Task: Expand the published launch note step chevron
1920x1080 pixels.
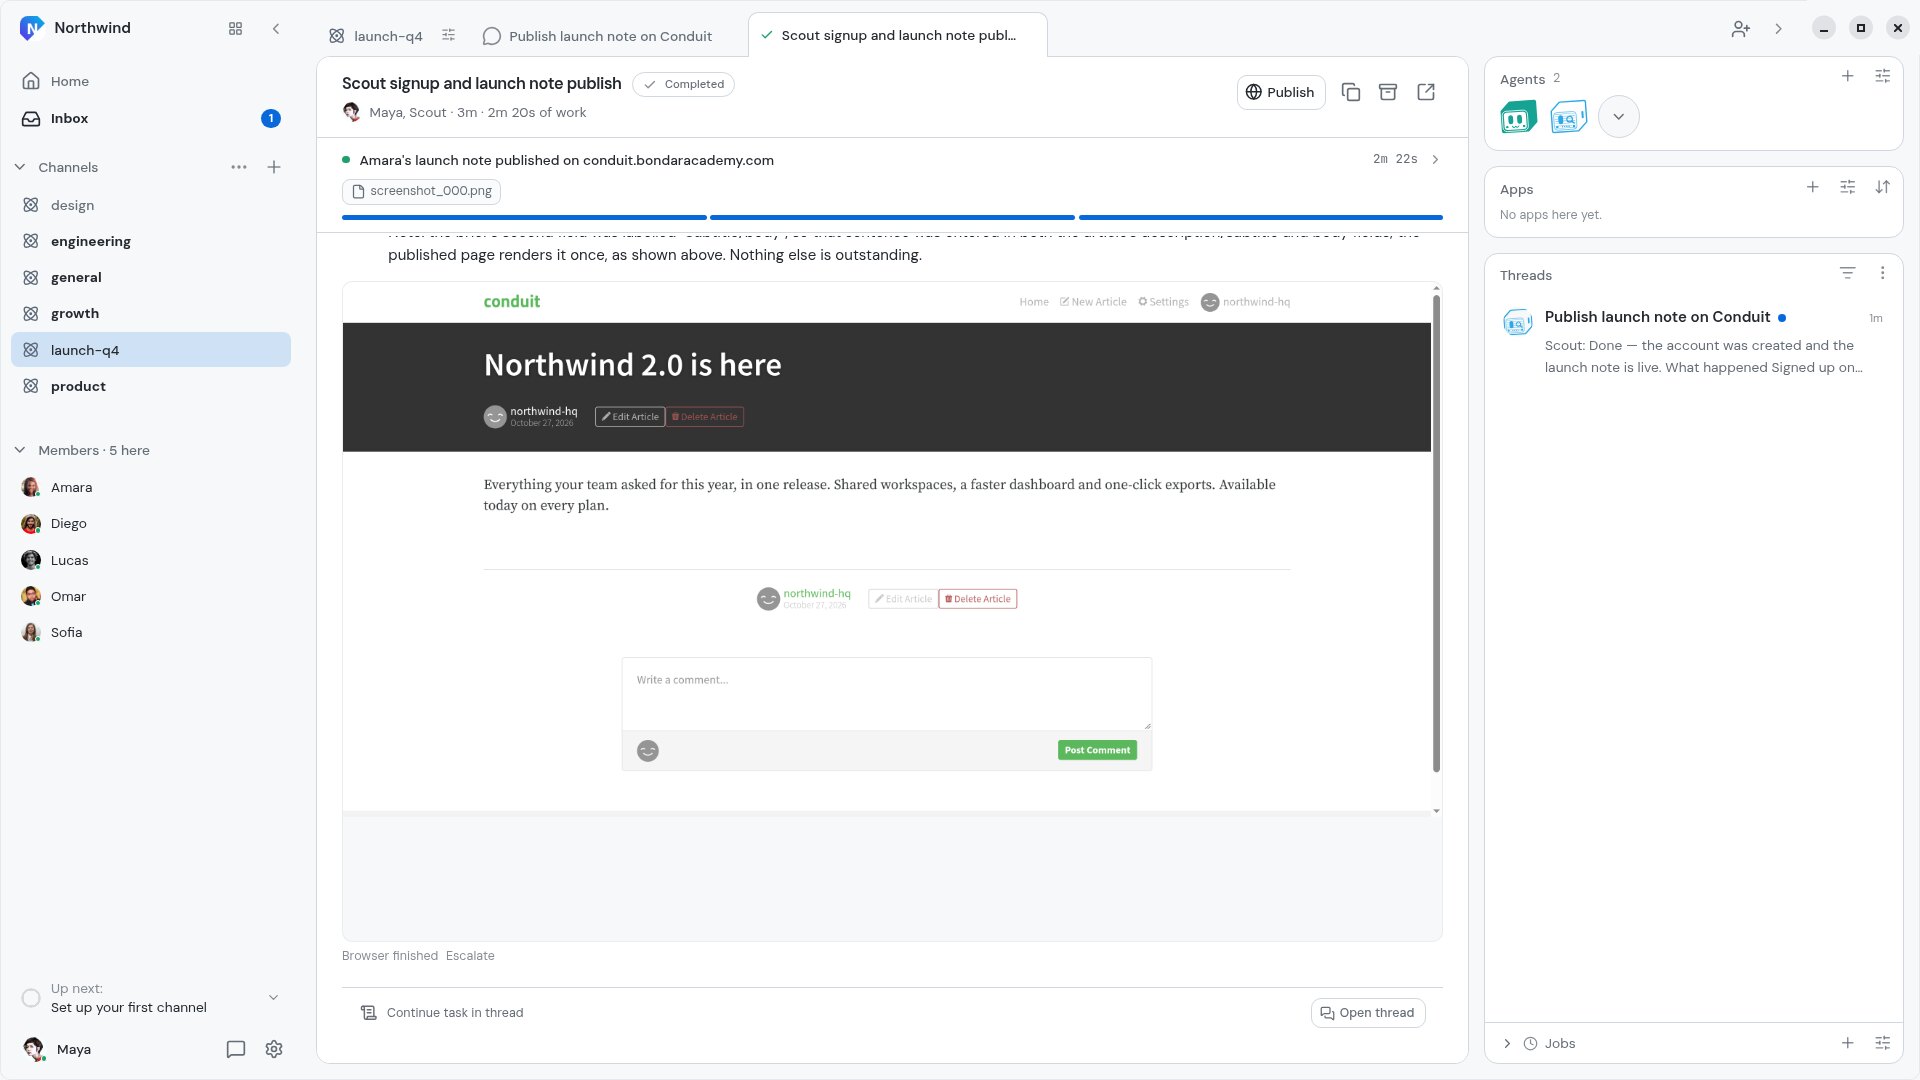Action: [1435, 159]
